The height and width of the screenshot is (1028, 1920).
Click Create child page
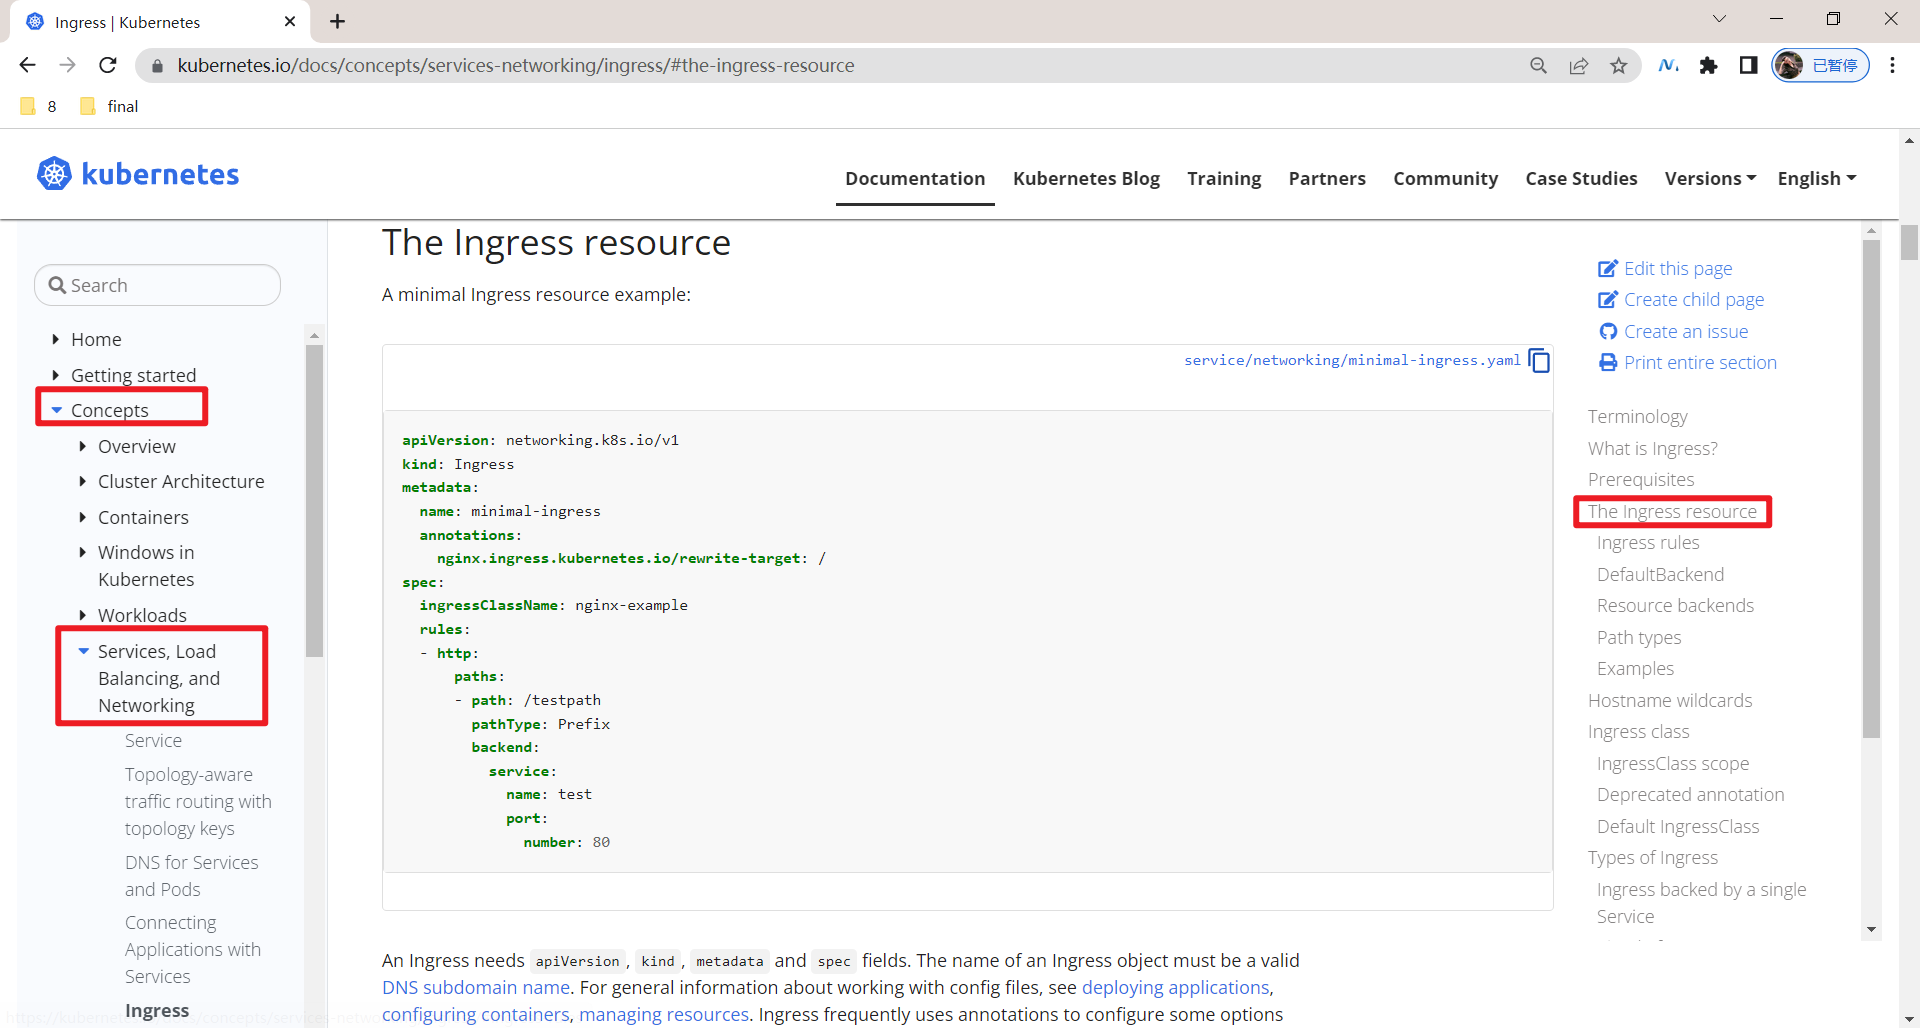tap(1681, 299)
